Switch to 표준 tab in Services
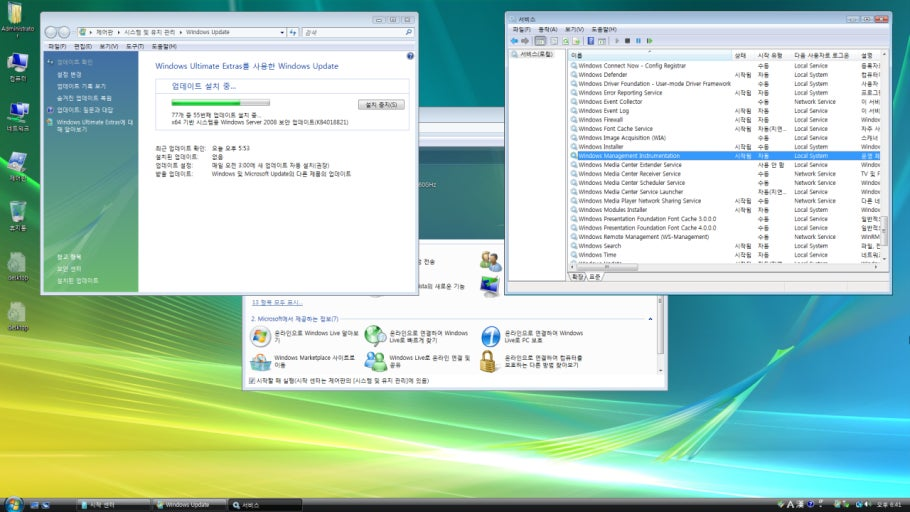Screen dimensions: 910x512 pos(595,277)
